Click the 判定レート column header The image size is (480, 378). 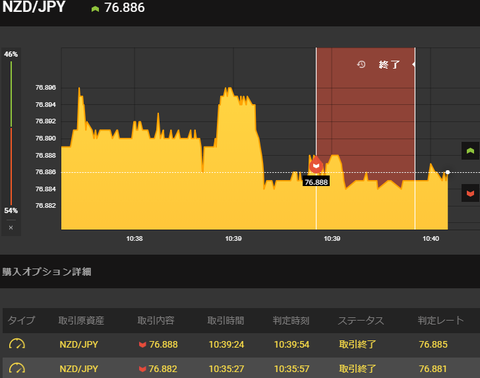441,320
